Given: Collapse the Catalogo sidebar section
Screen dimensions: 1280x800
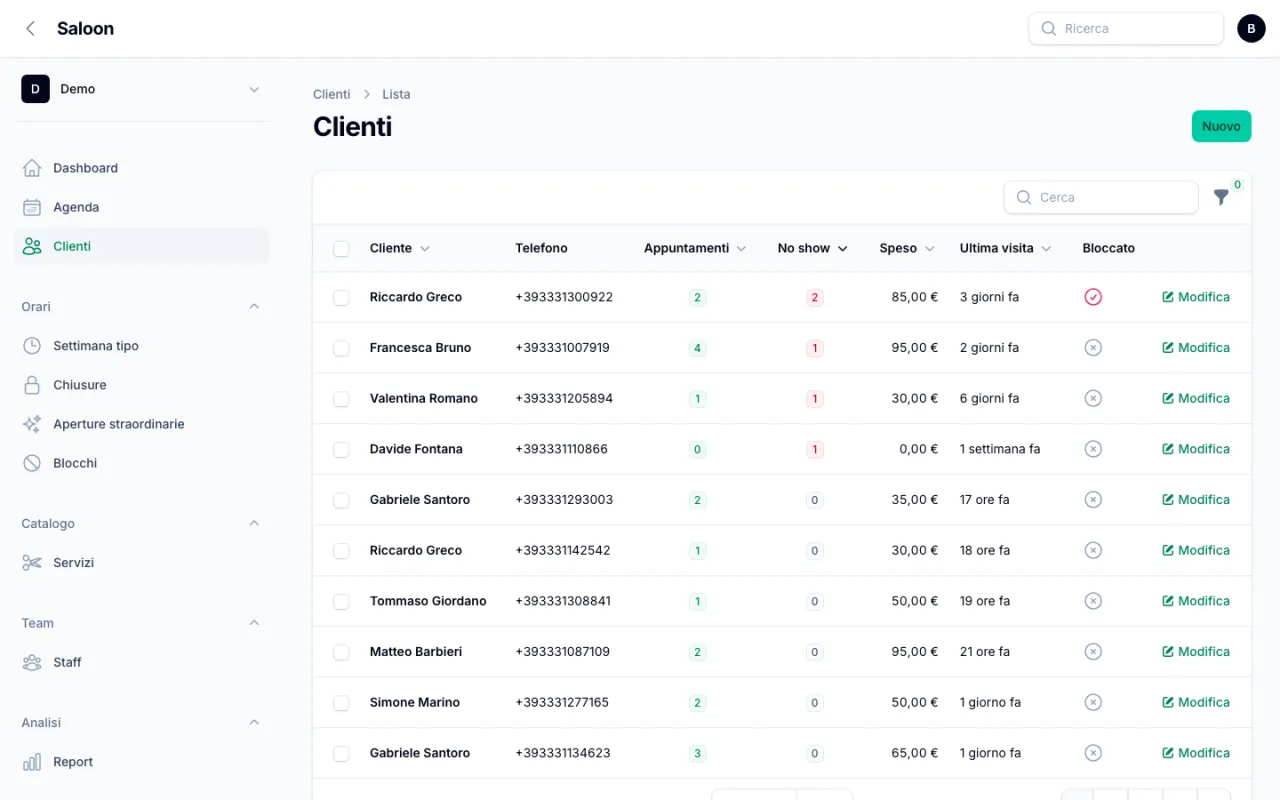Looking at the screenshot, I should click(x=254, y=524).
